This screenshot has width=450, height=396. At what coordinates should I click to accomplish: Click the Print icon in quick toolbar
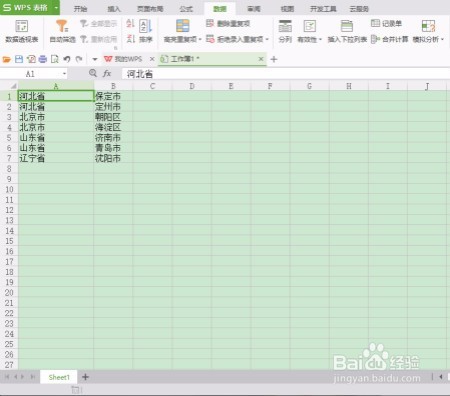pyautogui.click(x=43, y=59)
